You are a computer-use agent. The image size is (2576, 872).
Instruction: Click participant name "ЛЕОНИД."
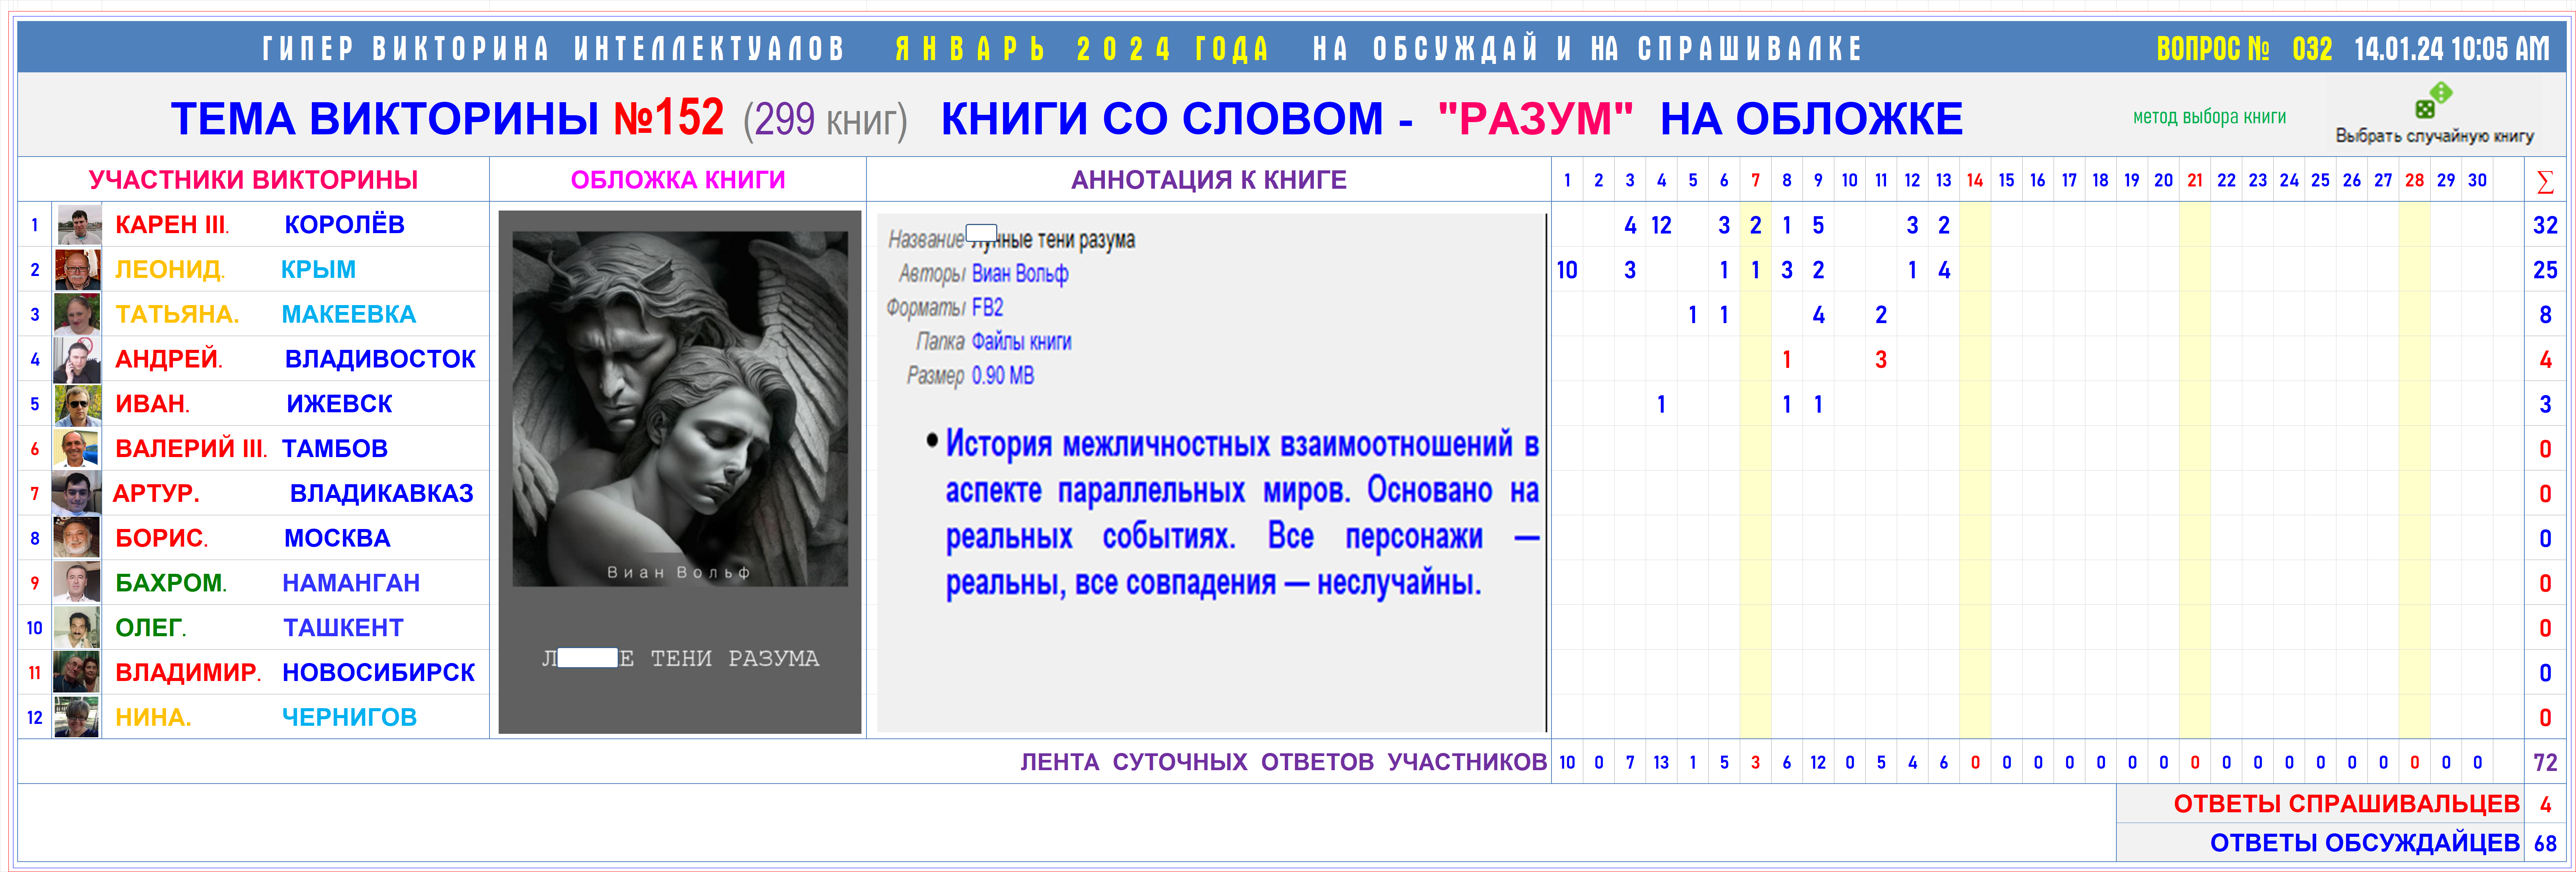tap(170, 270)
